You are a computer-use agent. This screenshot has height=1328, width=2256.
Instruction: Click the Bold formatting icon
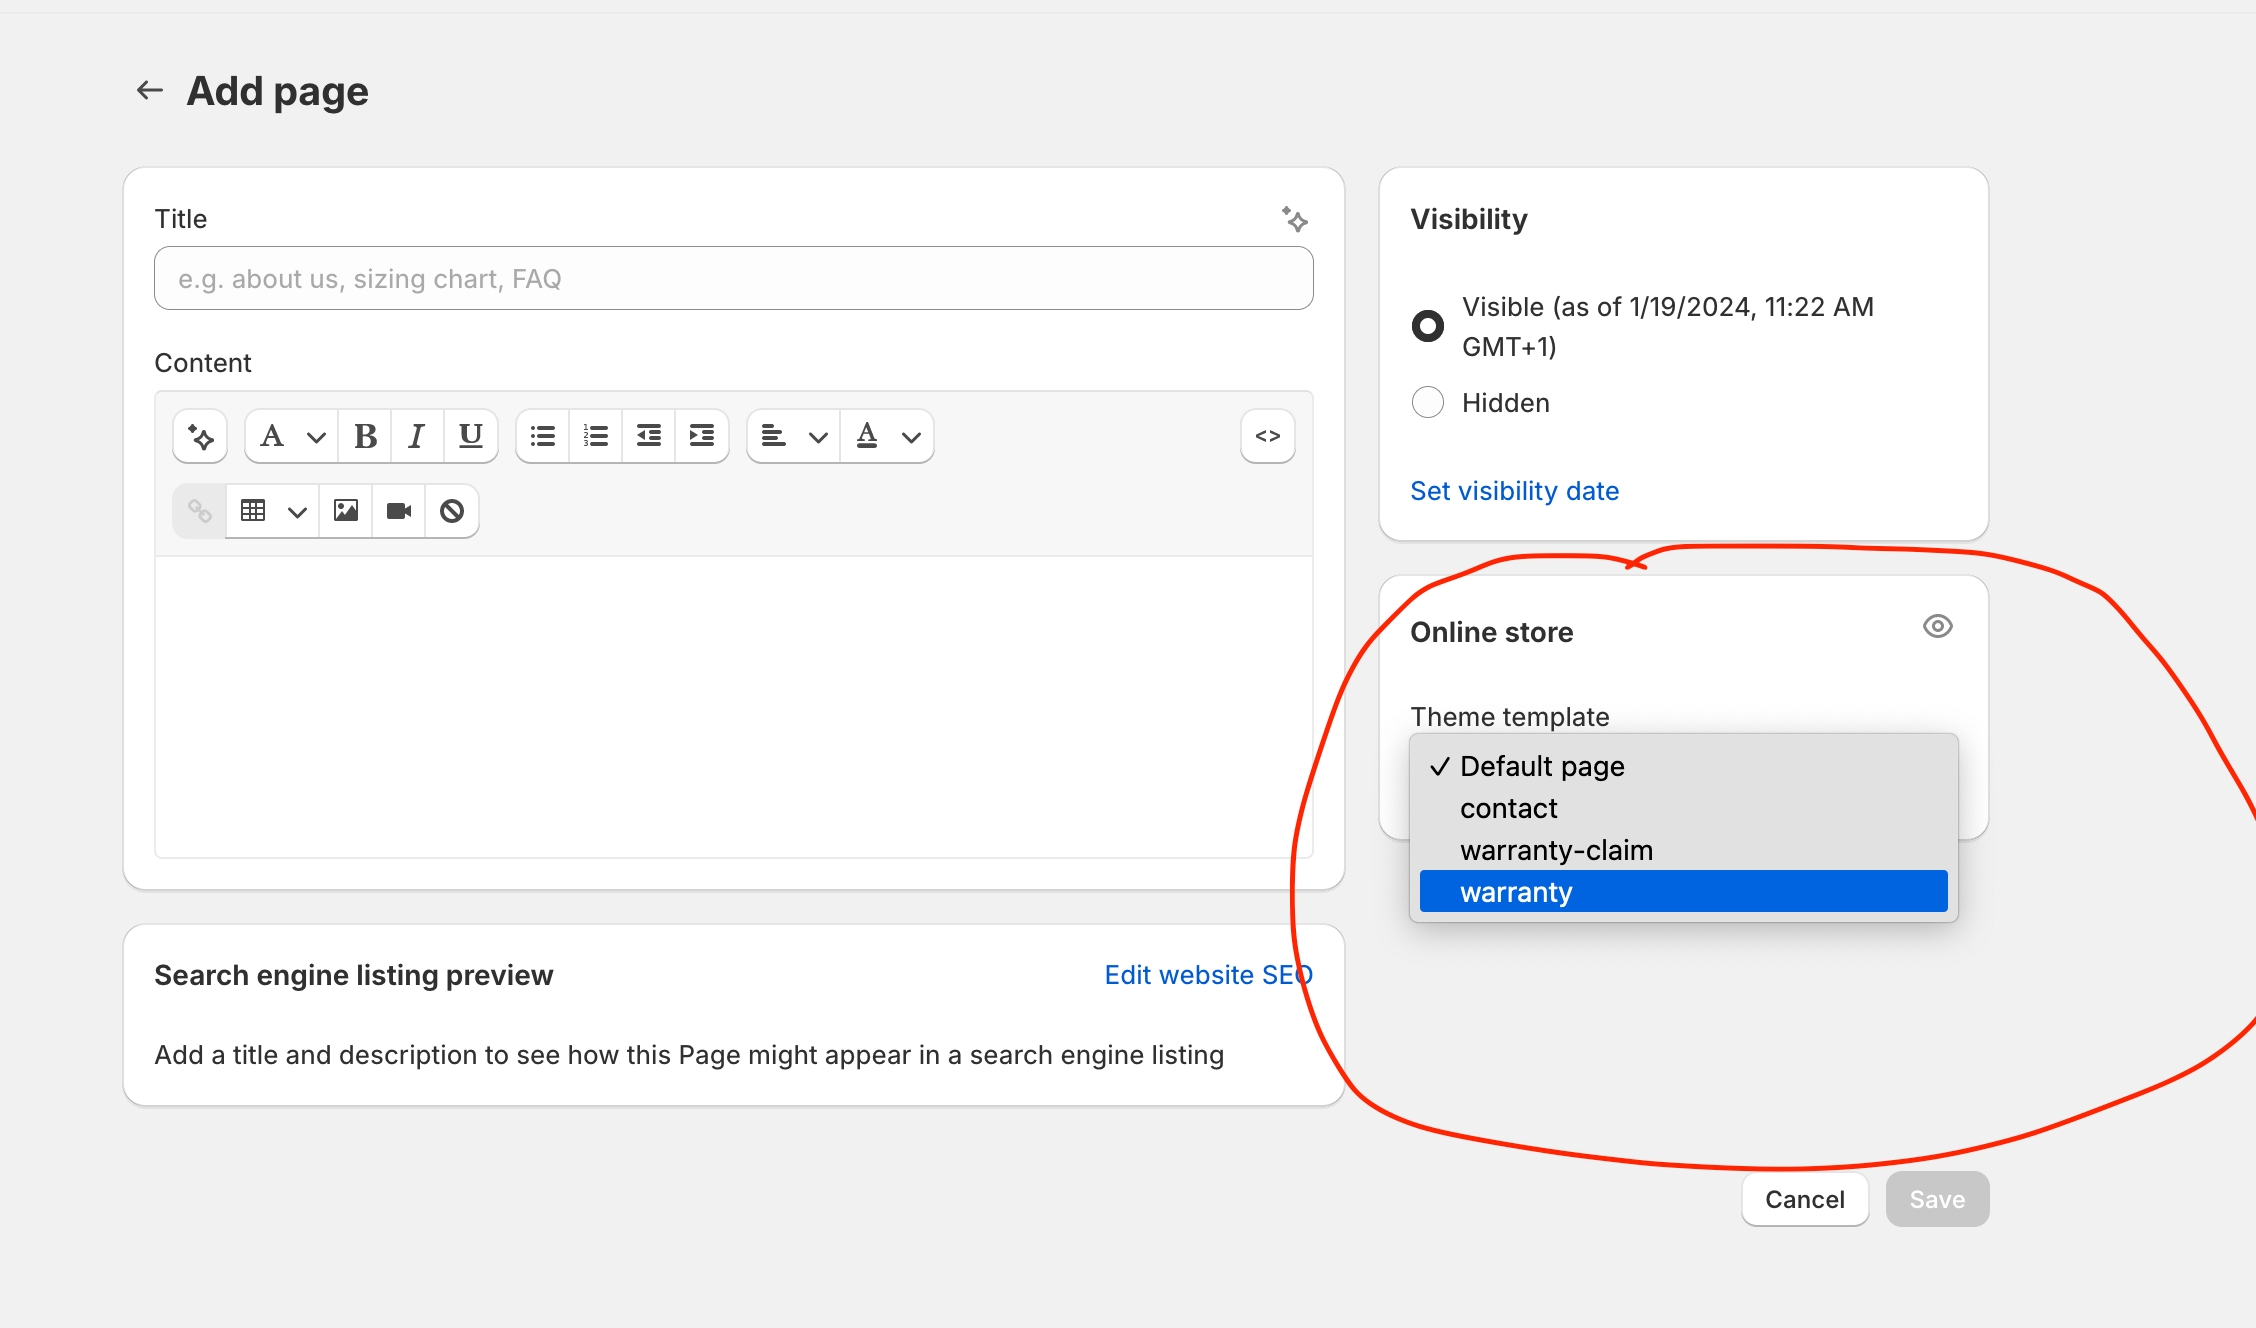point(365,436)
